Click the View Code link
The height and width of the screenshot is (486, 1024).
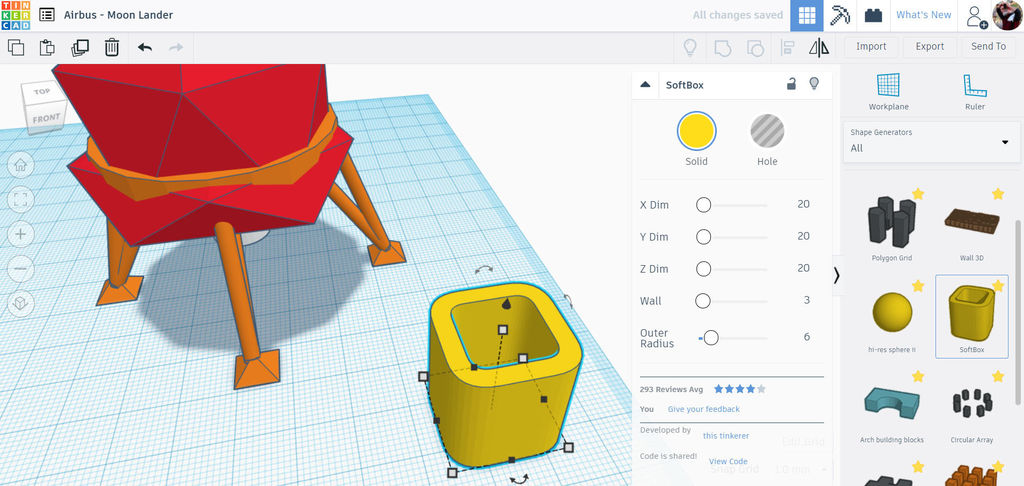point(728,461)
